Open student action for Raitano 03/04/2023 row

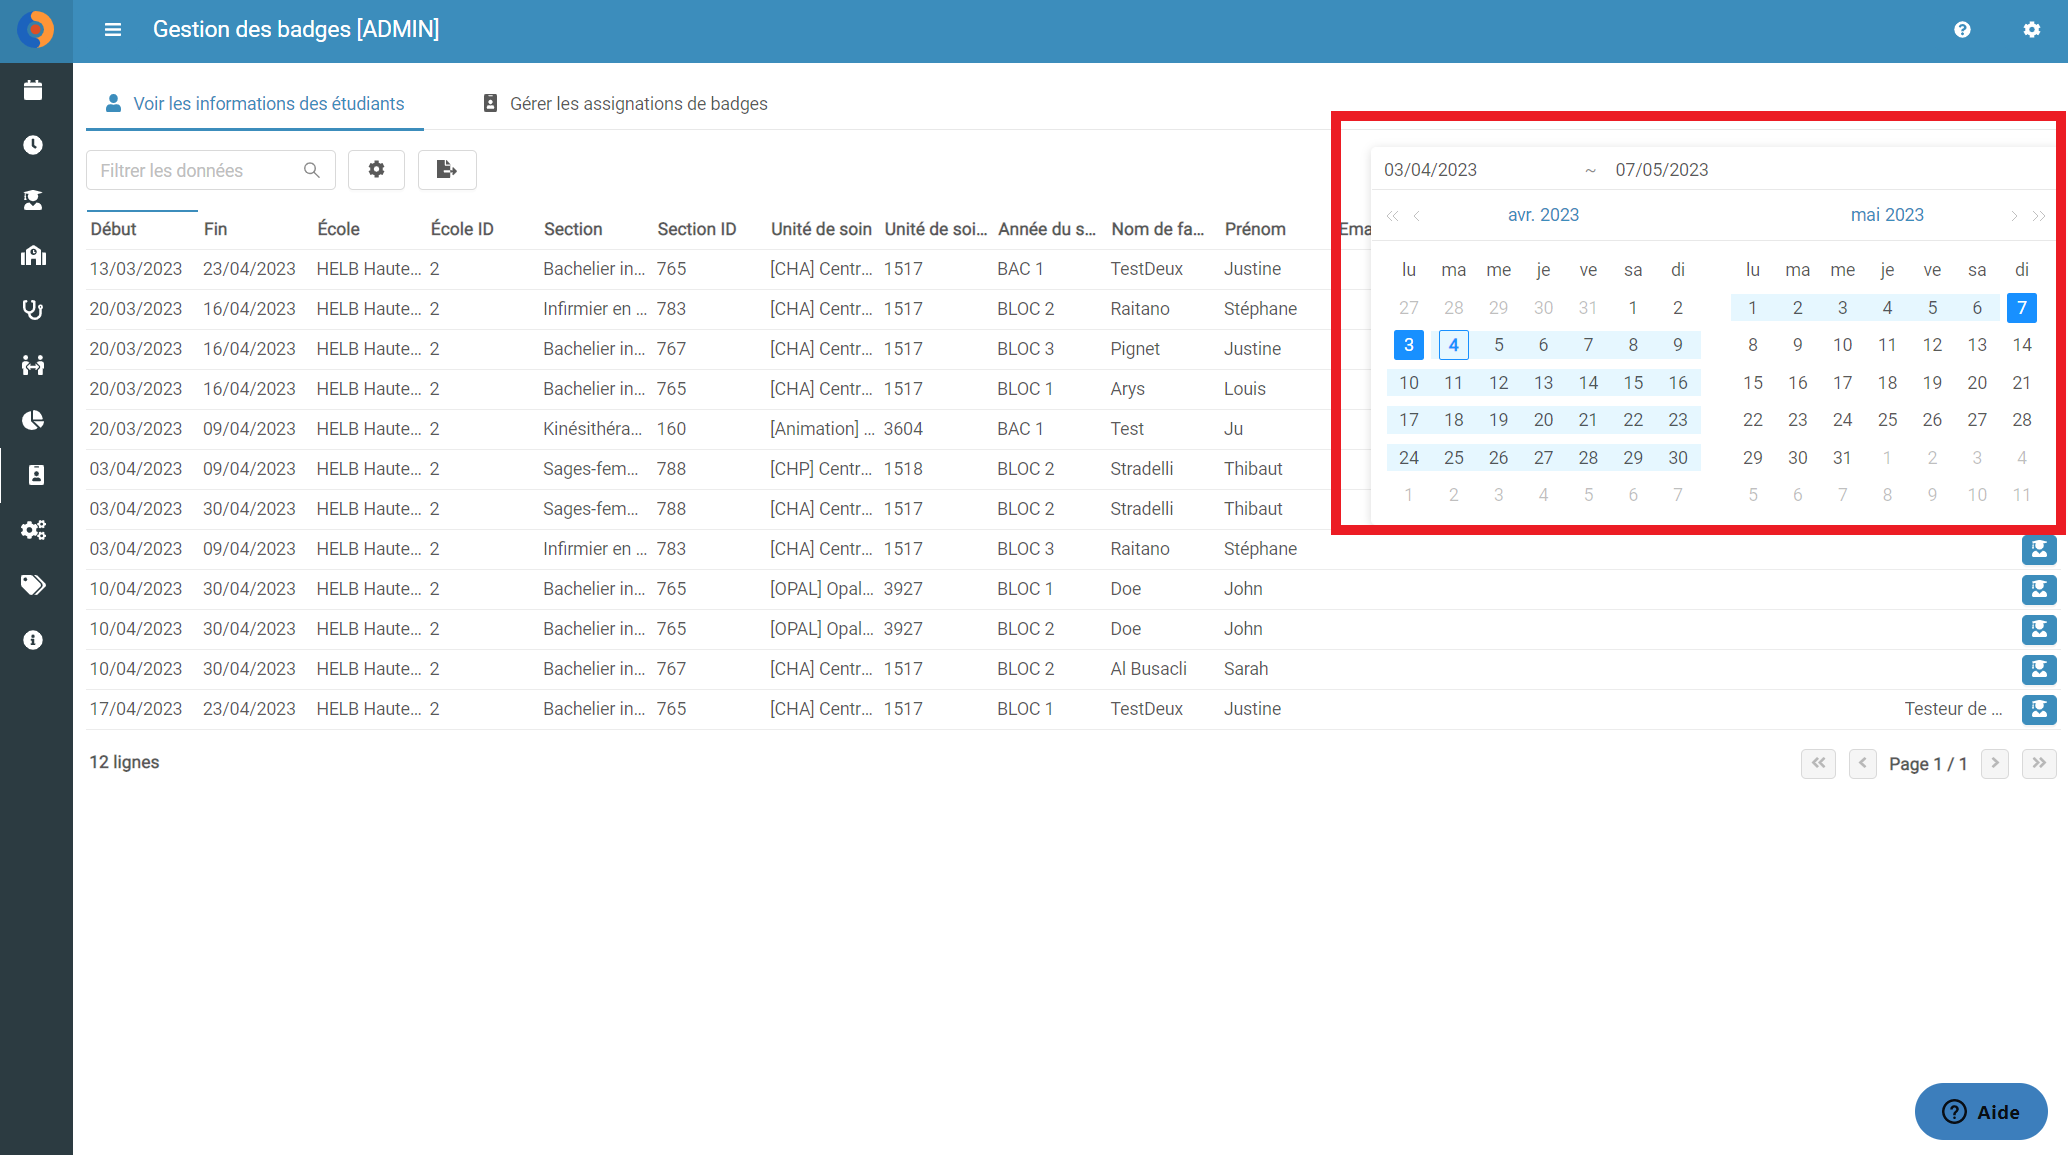(x=2039, y=549)
